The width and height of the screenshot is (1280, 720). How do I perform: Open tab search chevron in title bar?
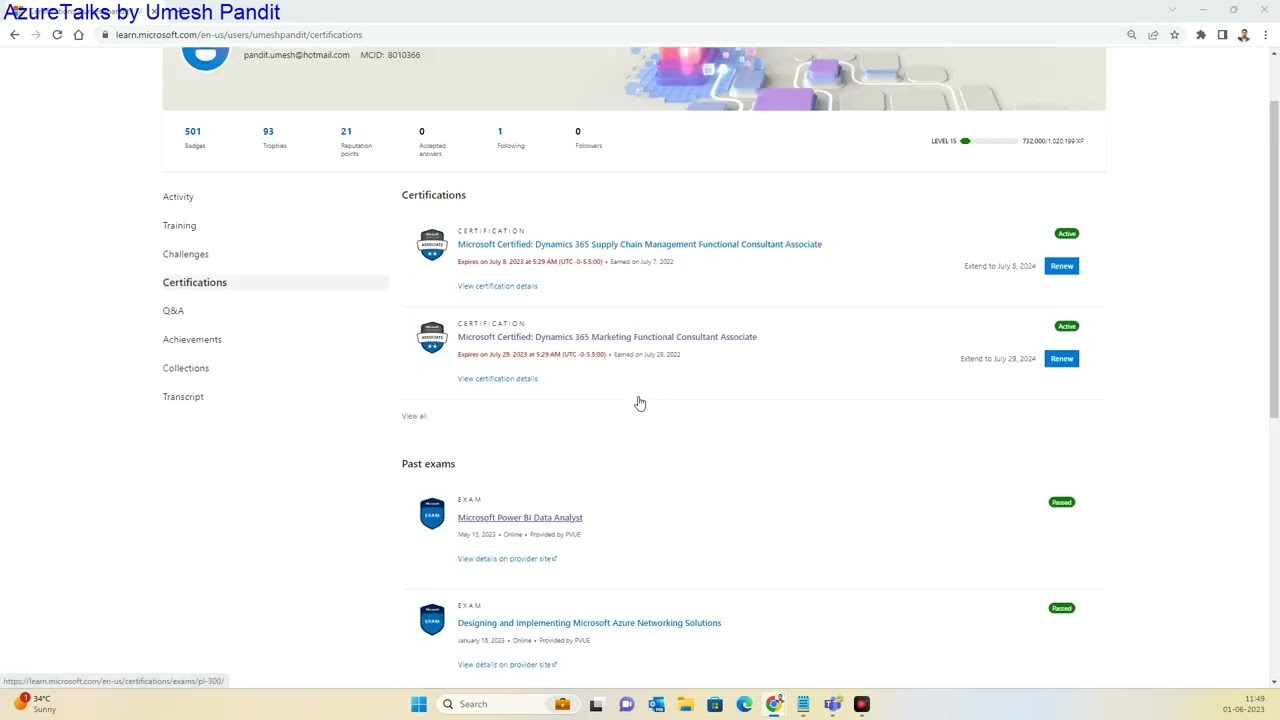coord(1173,10)
